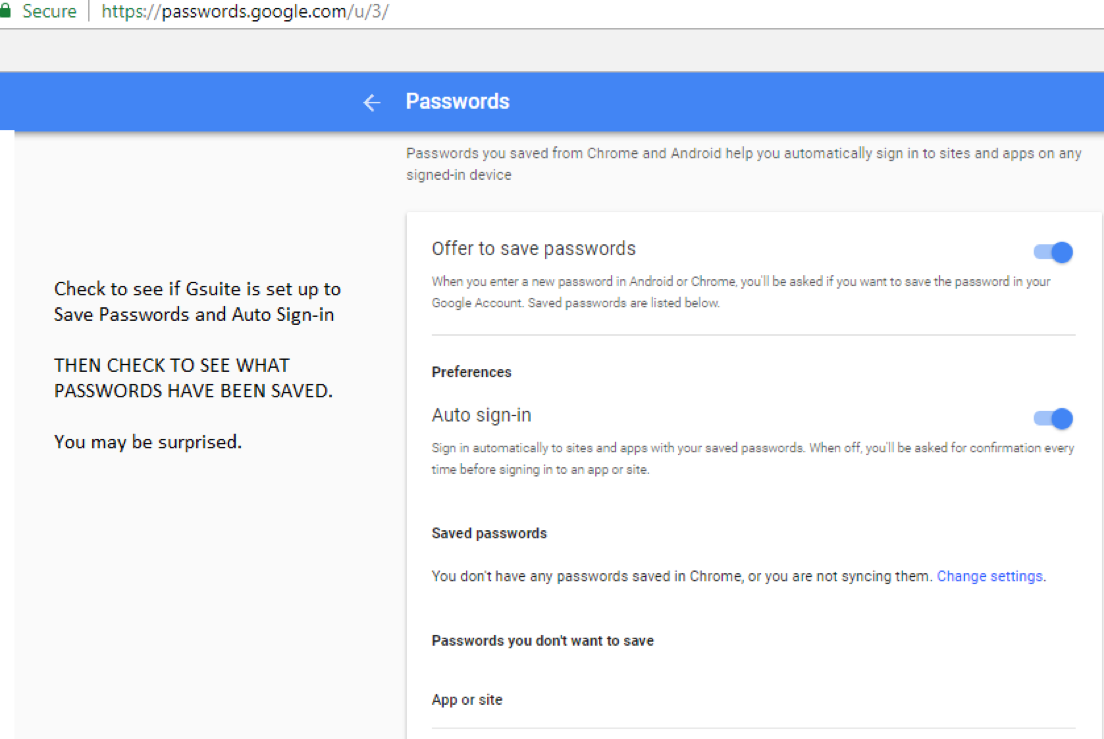Click Passwords you don't want to save heading
This screenshot has width=1104, height=739.
click(543, 641)
